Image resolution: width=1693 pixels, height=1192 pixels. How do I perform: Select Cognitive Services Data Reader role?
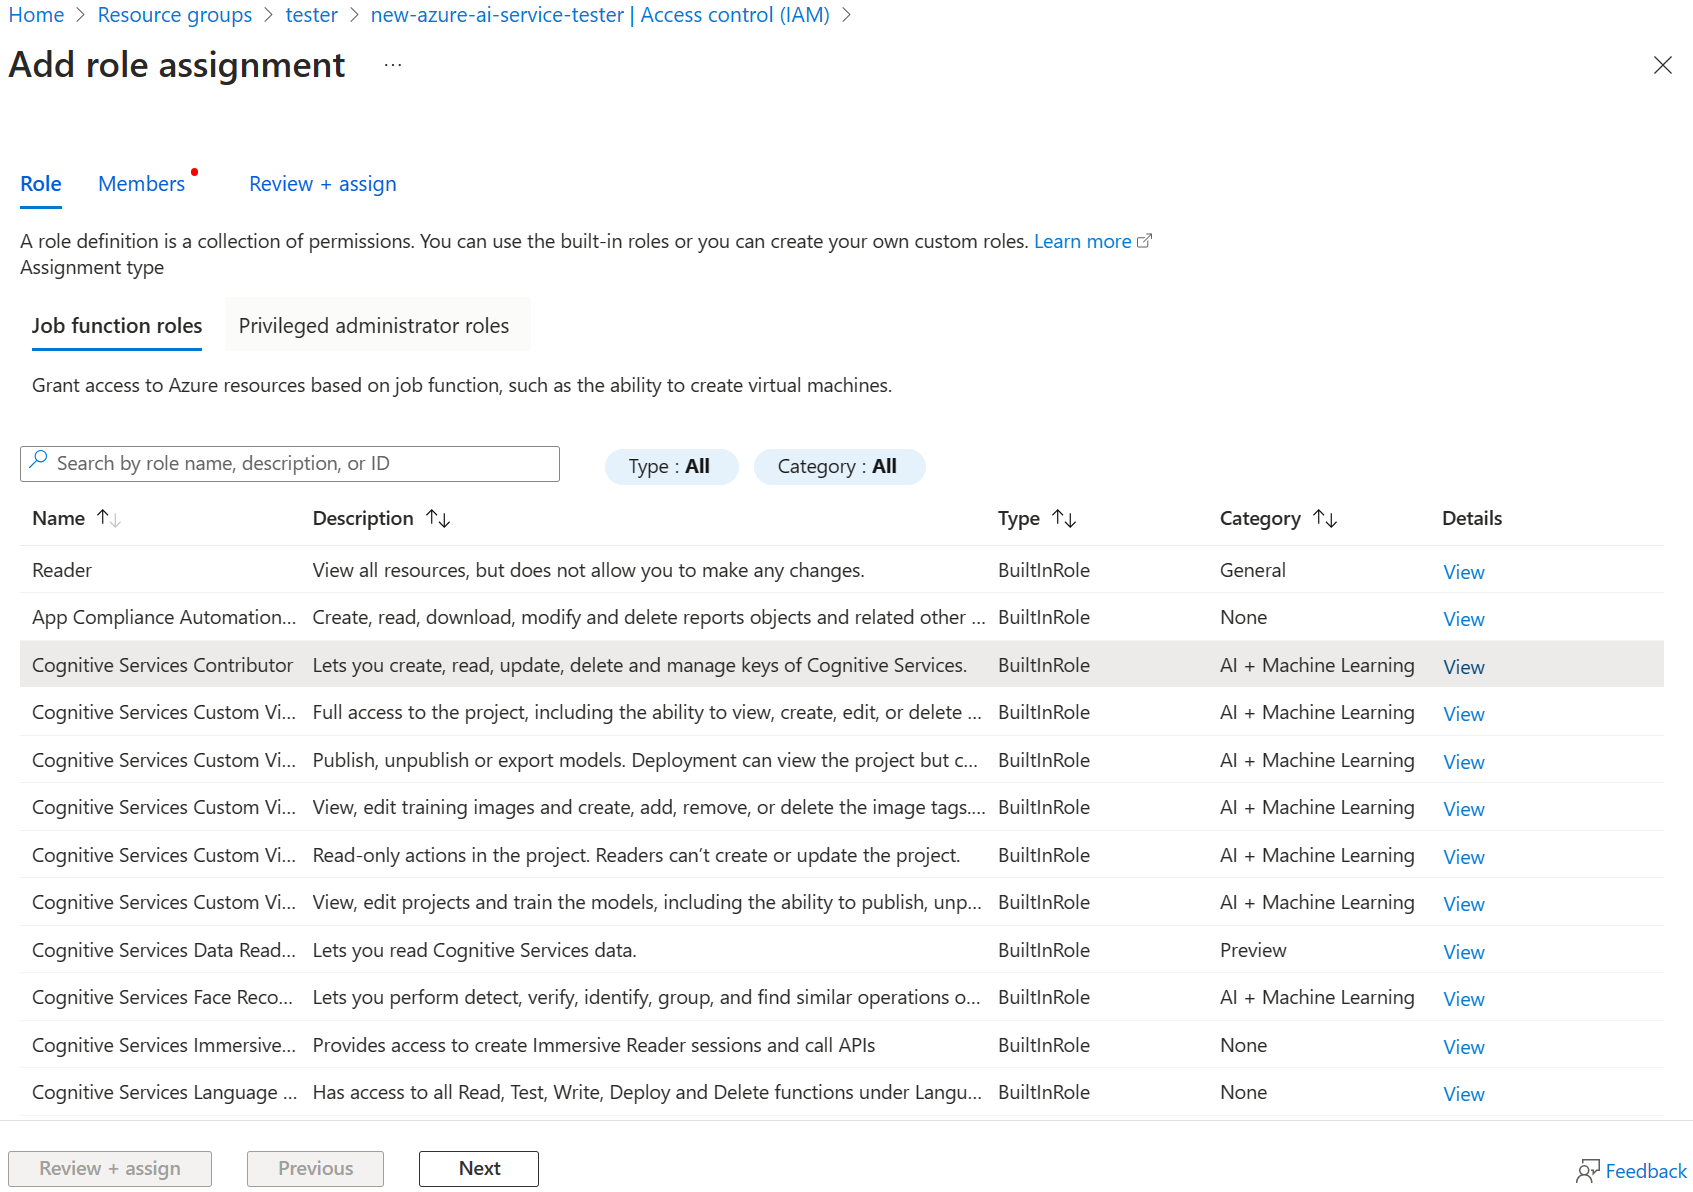[x=842, y=950]
